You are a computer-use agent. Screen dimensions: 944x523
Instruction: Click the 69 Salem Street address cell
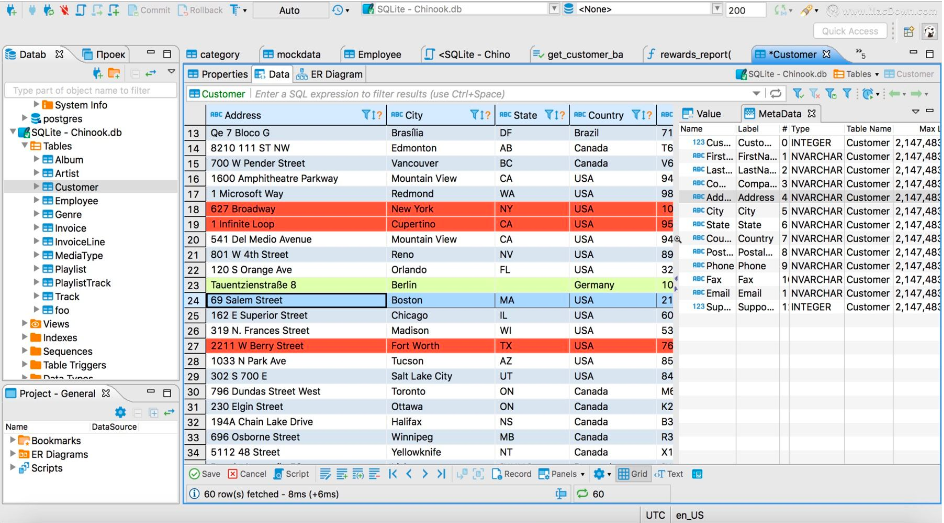pos(296,300)
